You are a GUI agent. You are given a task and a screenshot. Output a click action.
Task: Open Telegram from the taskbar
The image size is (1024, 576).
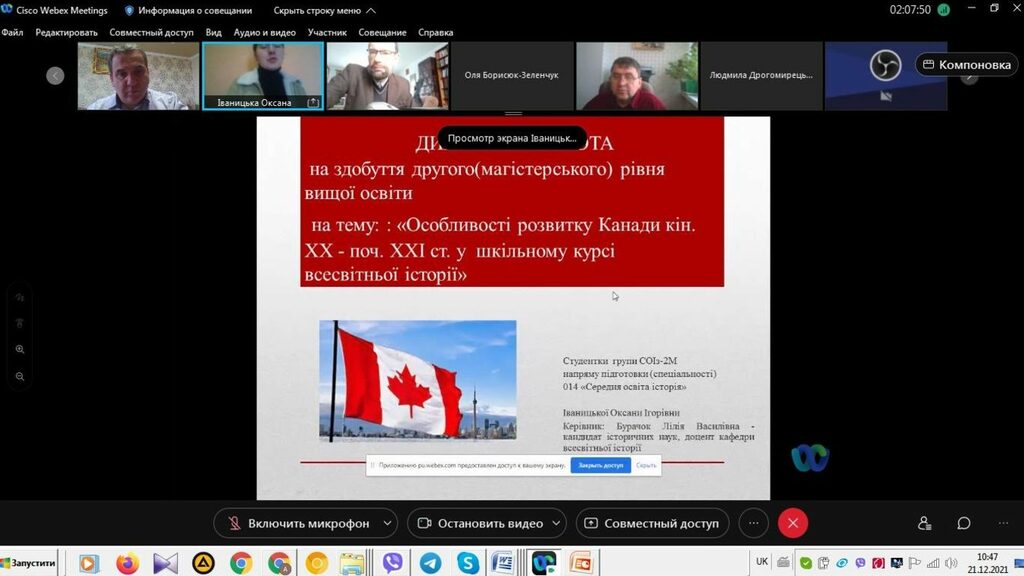click(x=430, y=563)
